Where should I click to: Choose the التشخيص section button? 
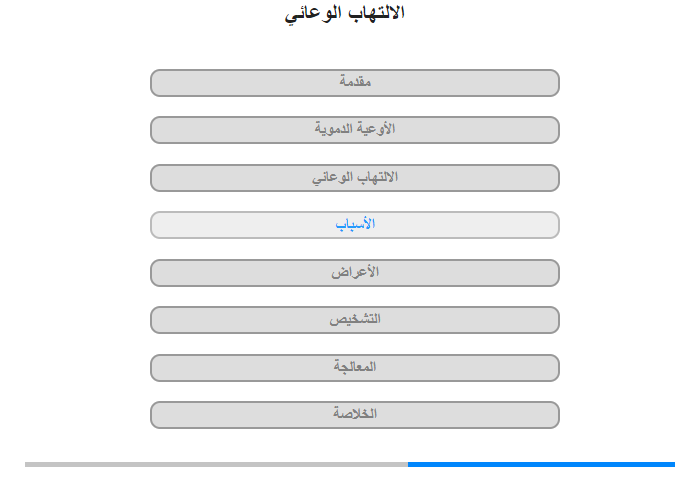point(355,320)
